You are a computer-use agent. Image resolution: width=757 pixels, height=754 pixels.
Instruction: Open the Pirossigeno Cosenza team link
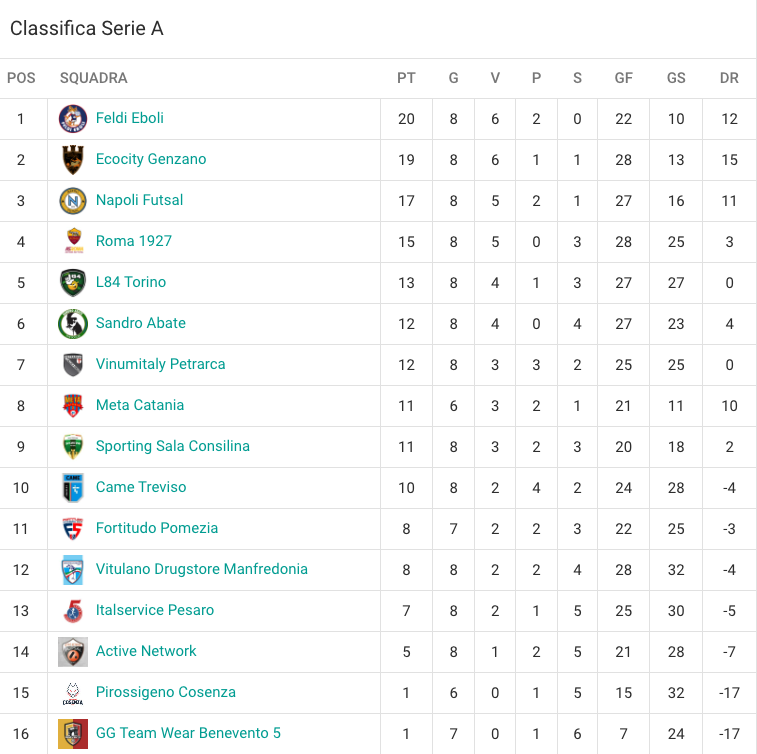coord(166,692)
